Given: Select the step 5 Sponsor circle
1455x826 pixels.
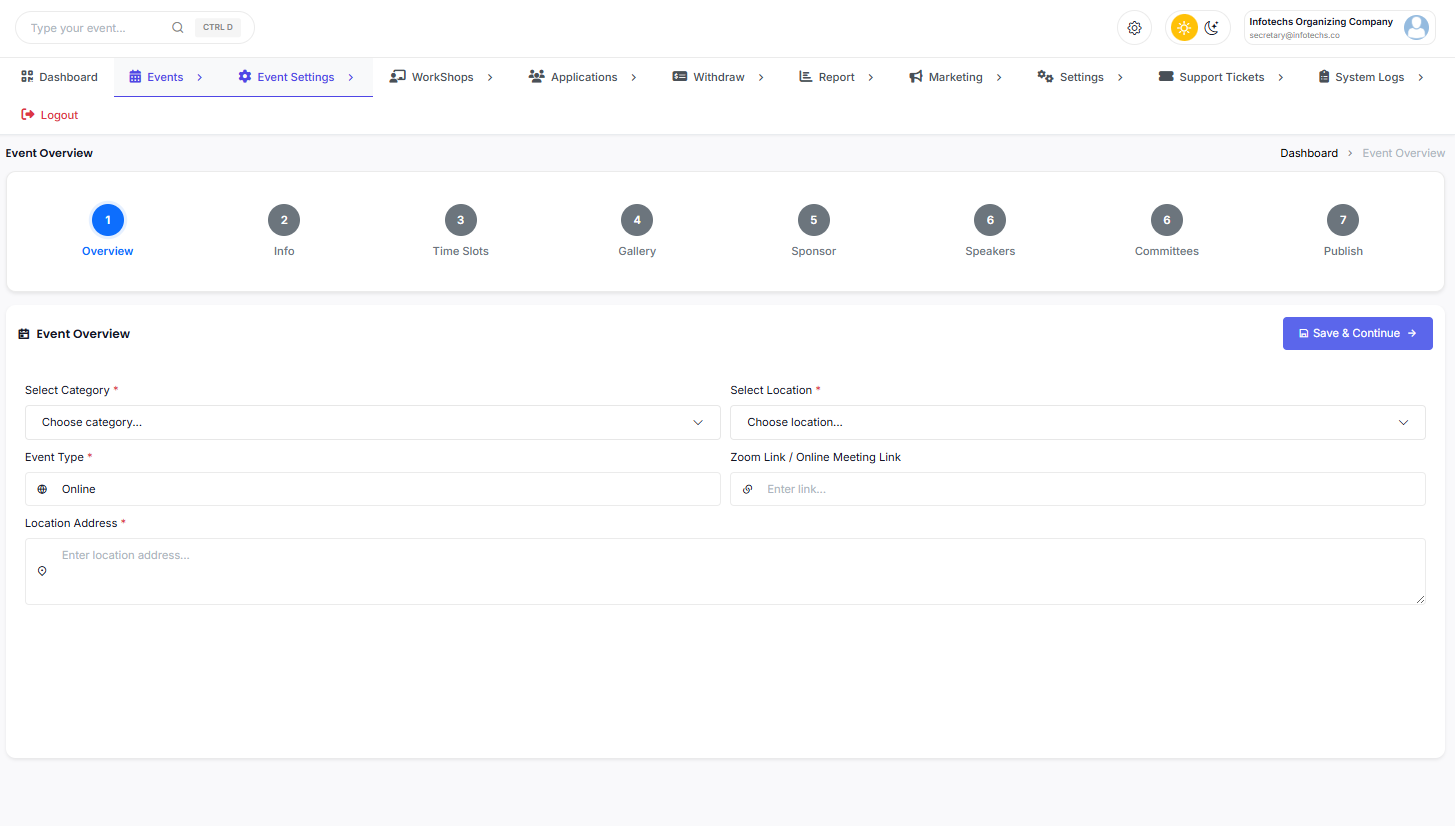Looking at the screenshot, I should pyautogui.click(x=813, y=221).
